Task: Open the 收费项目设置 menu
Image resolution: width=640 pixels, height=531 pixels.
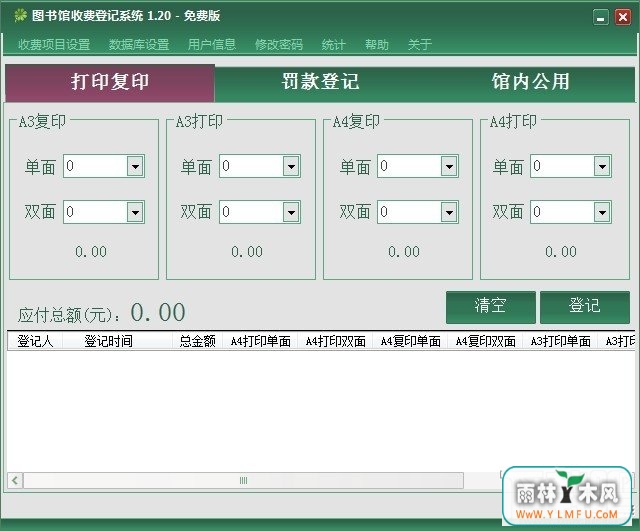Action: [54, 44]
